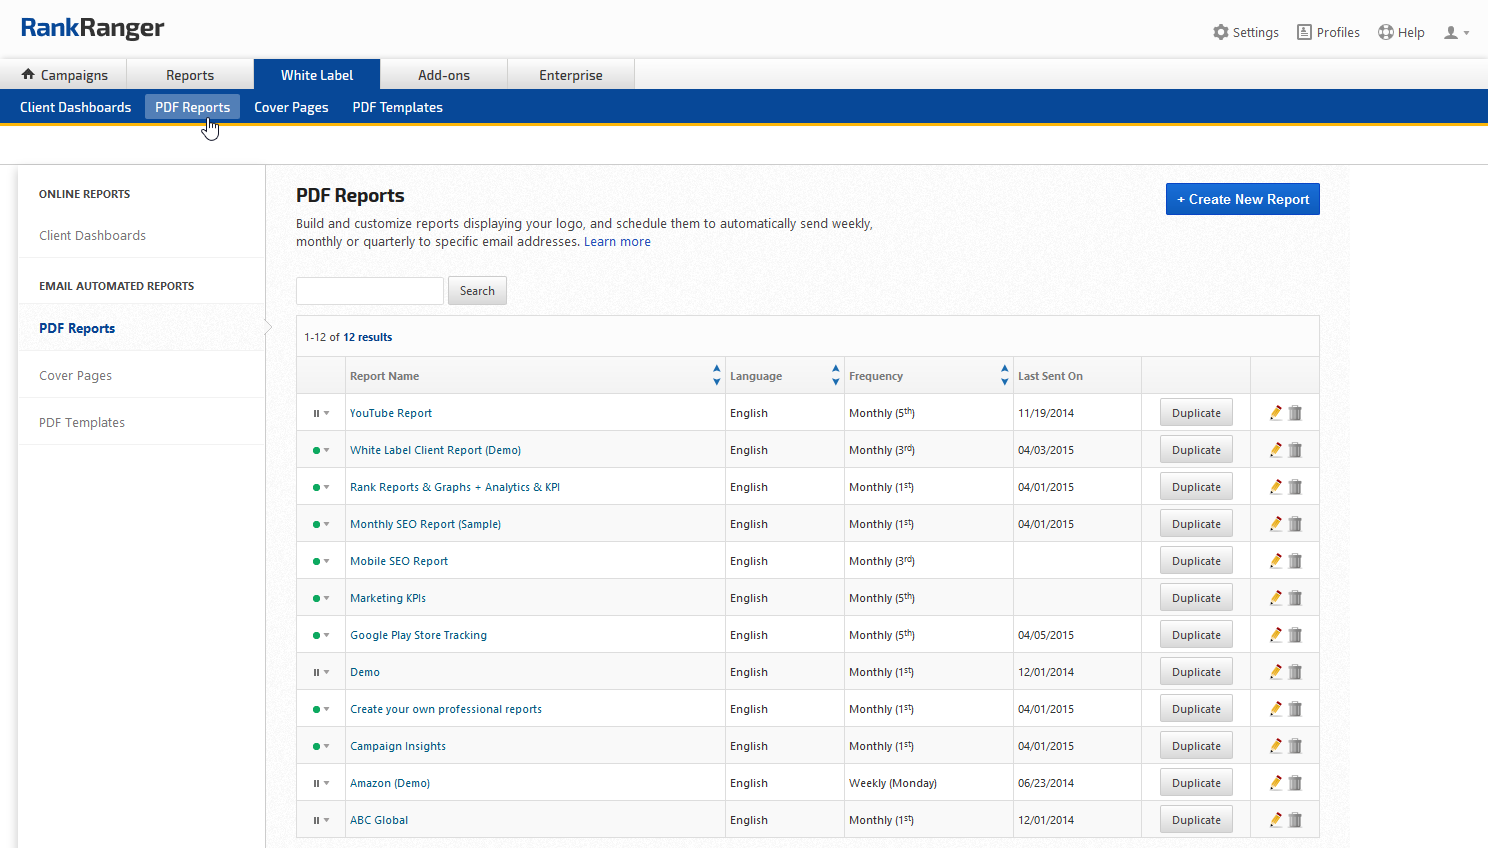Screen dimensions: 1488x848
Task: Click the Help lifebuoy icon
Action: tap(1385, 32)
